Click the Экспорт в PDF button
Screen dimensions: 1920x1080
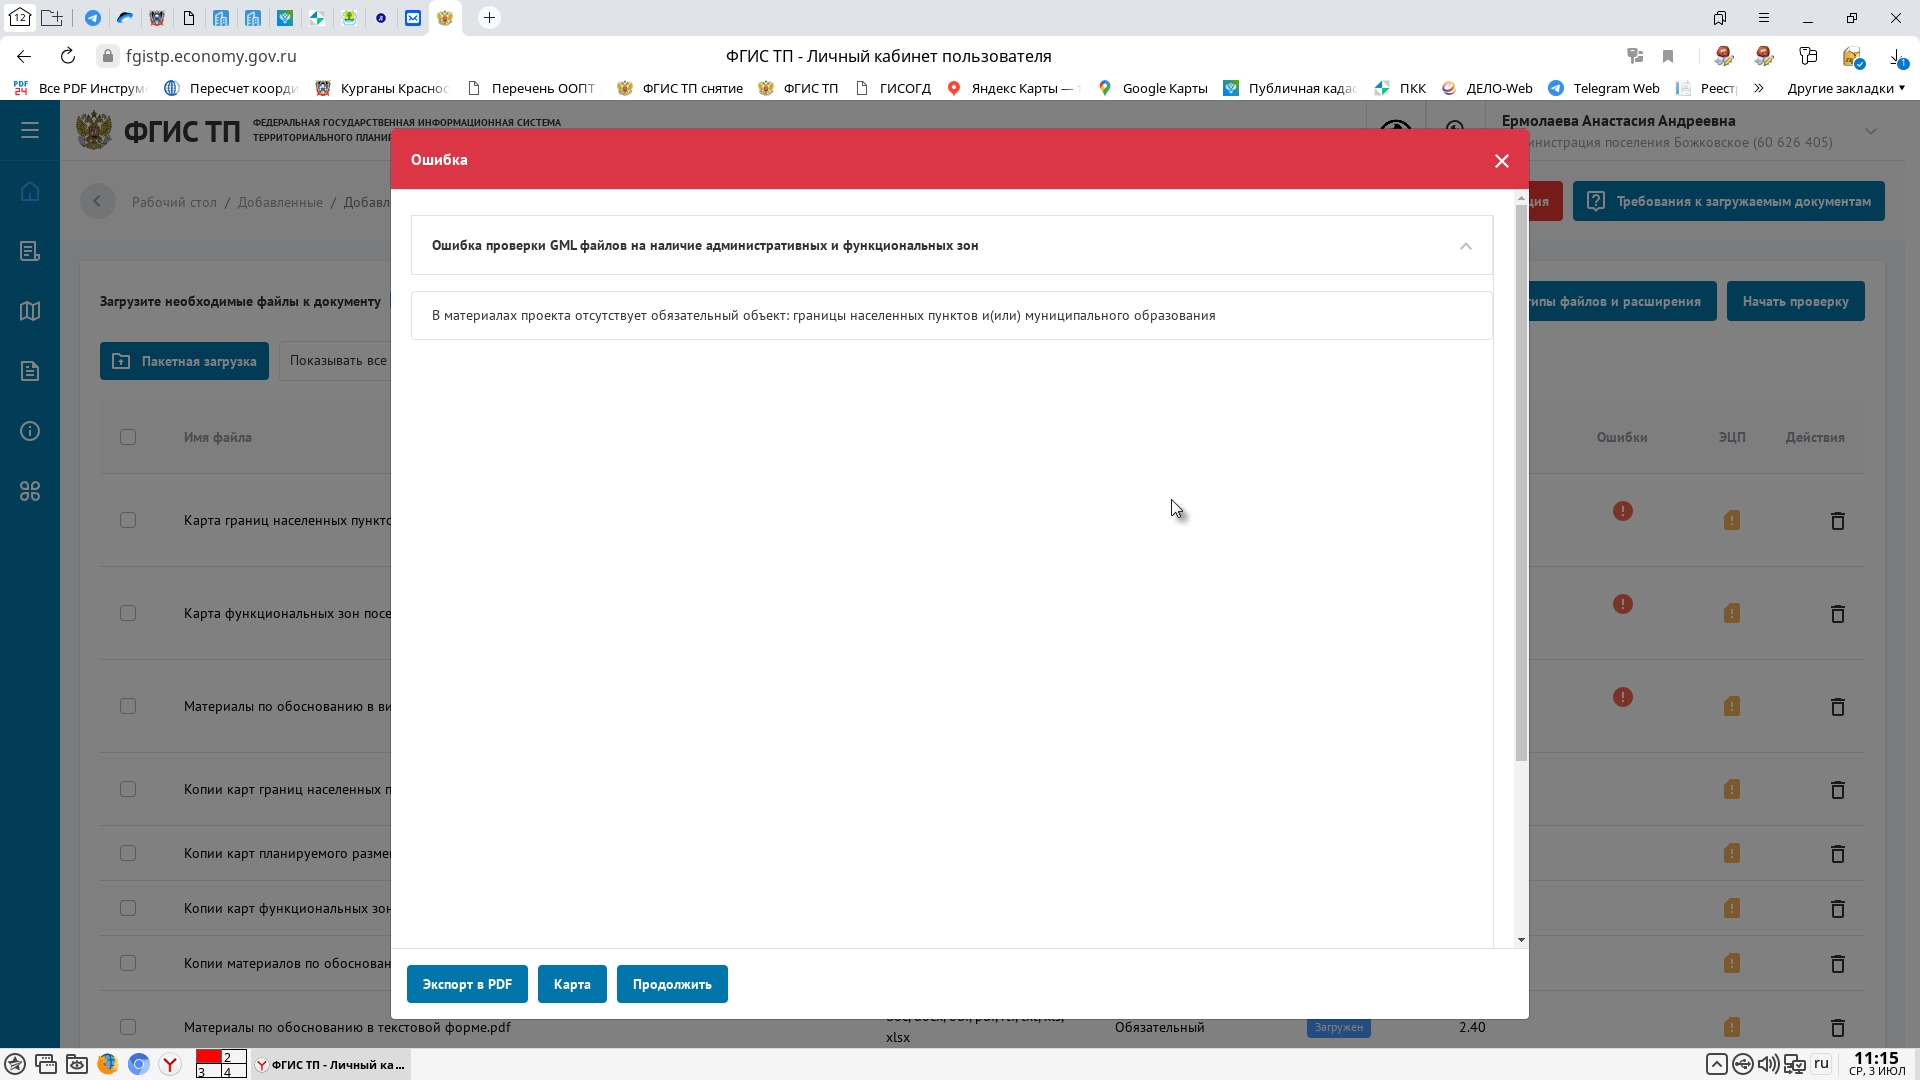(466, 984)
